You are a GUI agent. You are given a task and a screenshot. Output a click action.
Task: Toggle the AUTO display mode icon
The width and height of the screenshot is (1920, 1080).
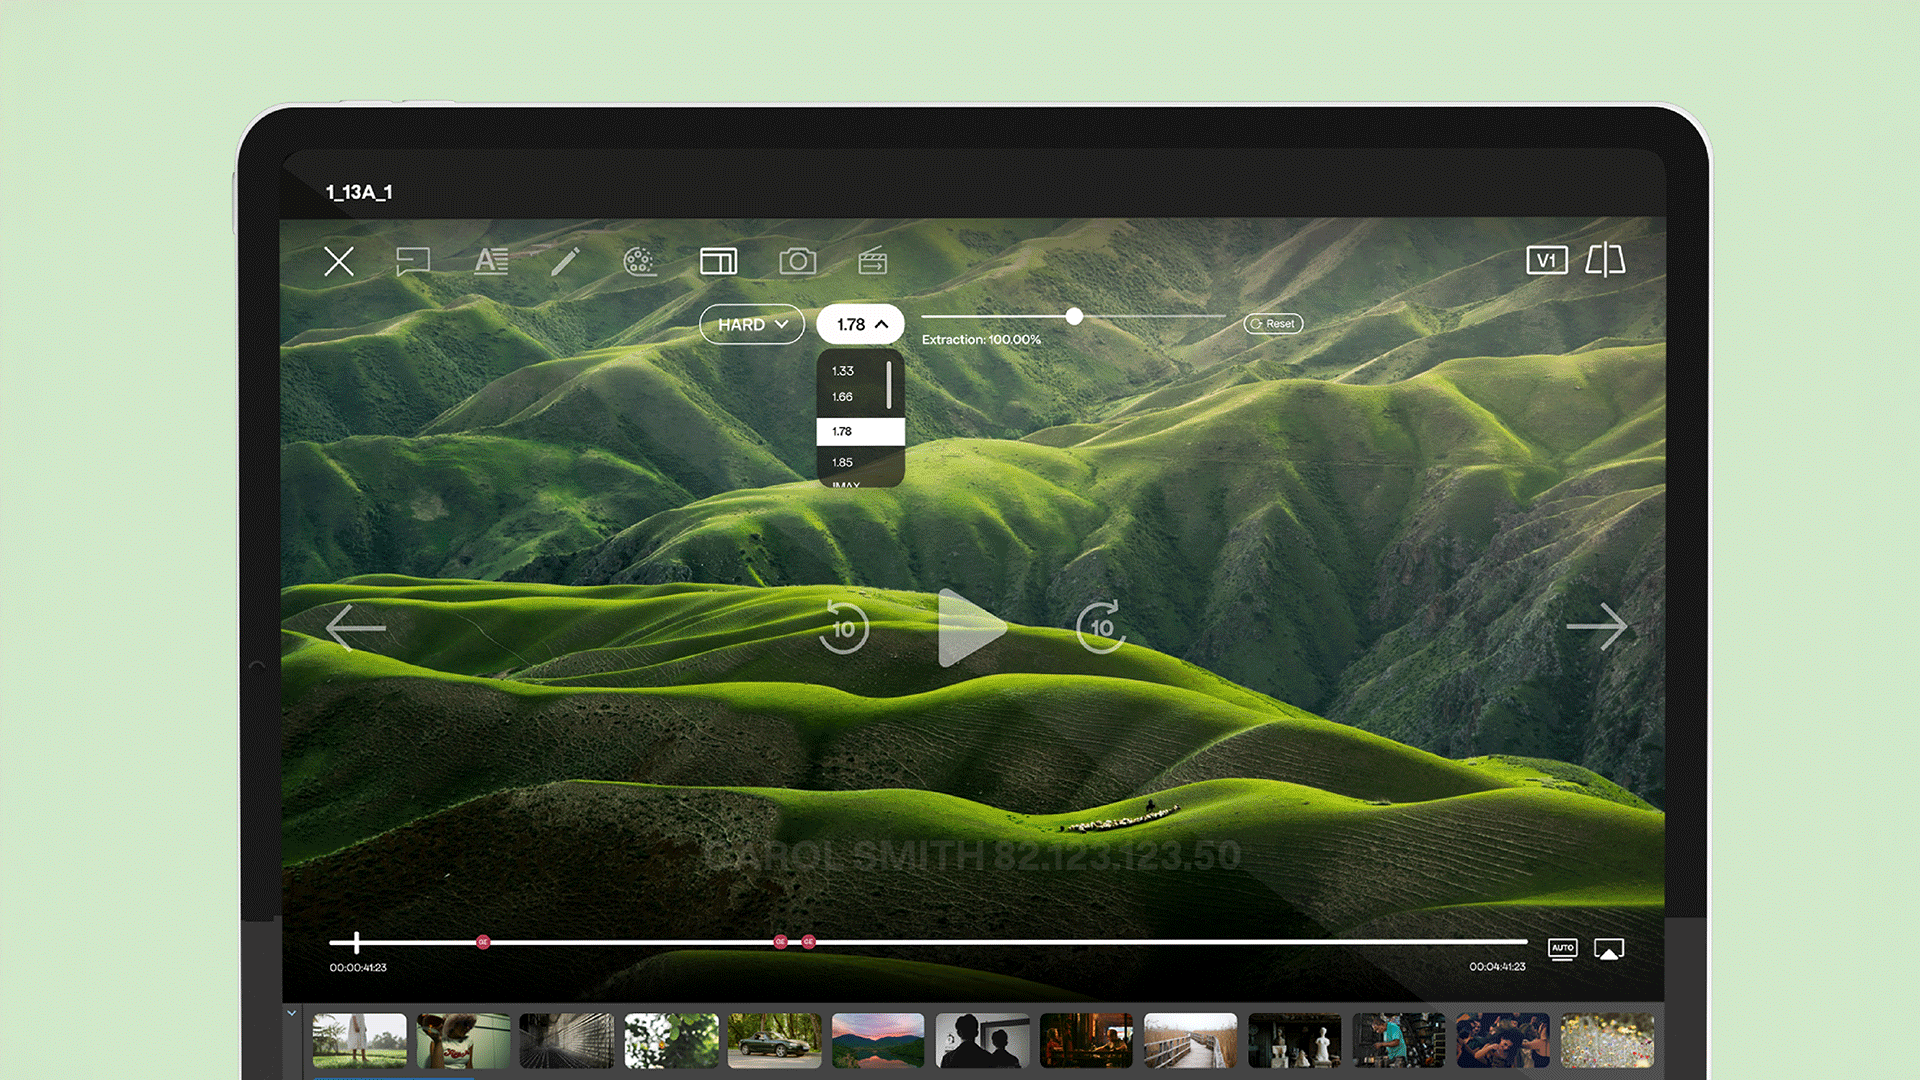point(1562,949)
